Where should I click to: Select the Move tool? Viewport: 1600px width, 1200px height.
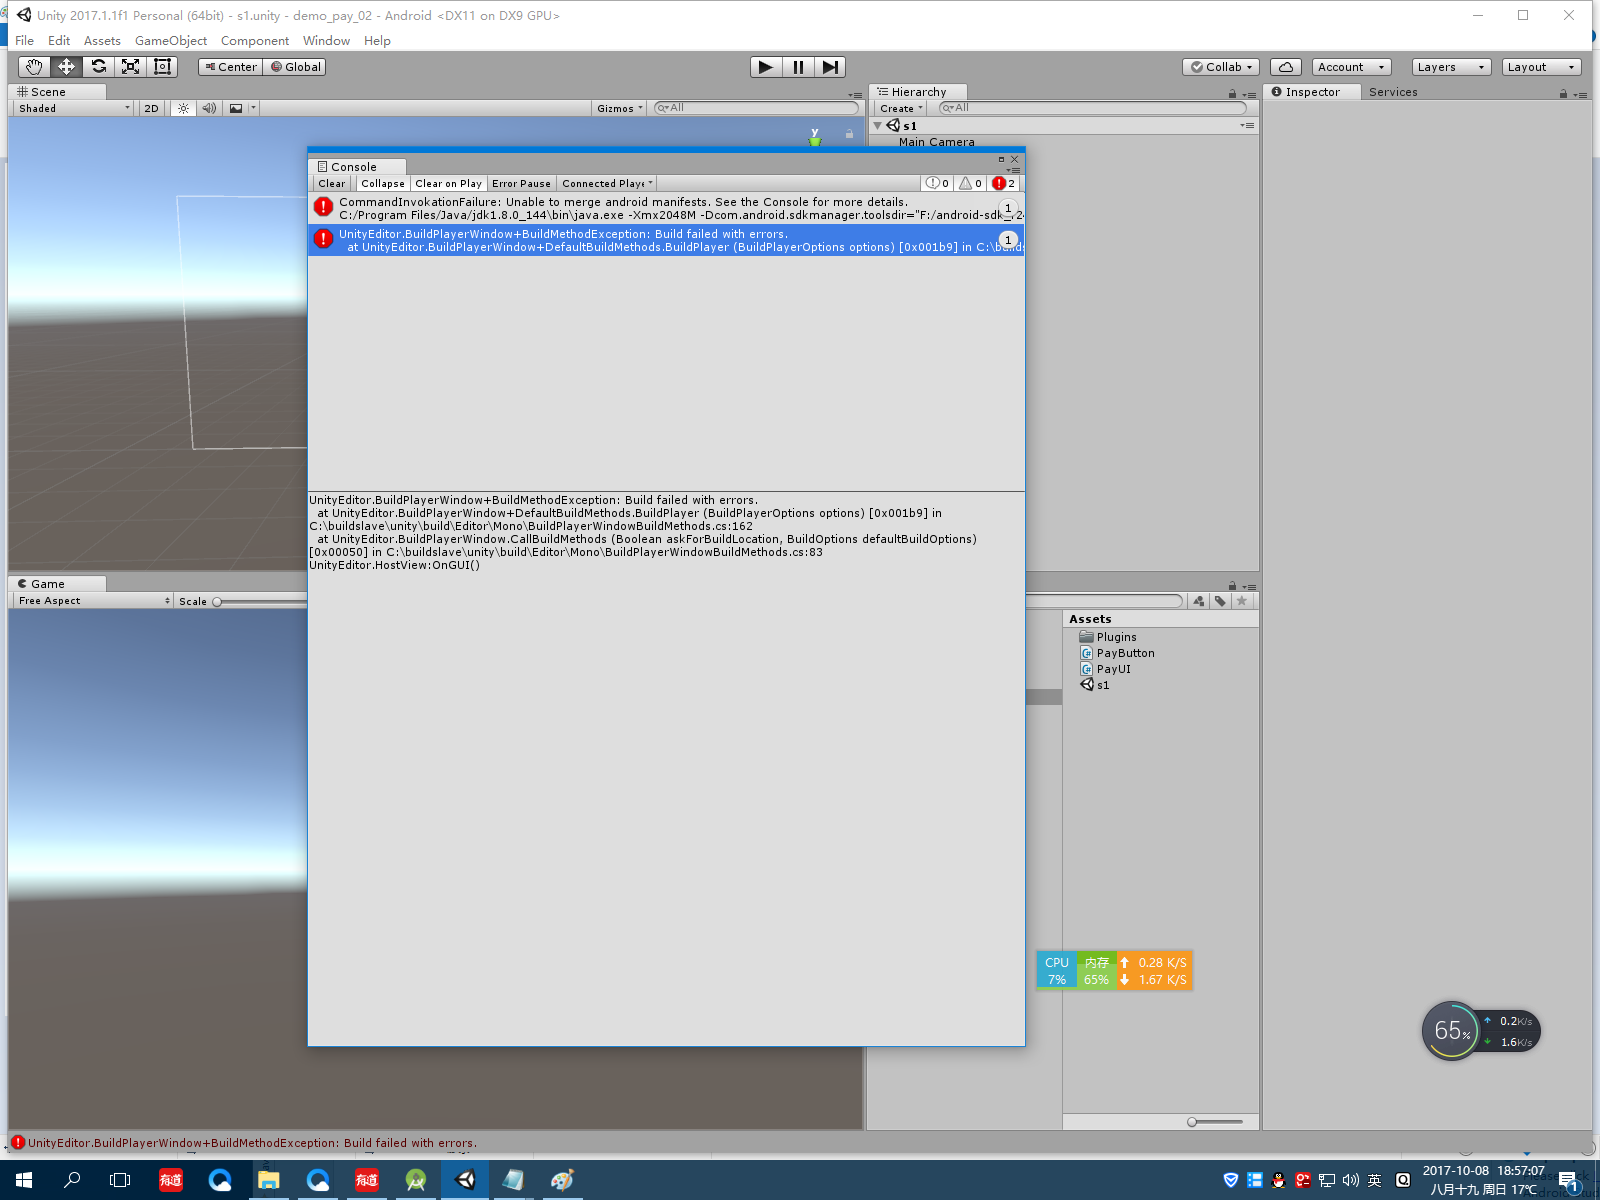tap(66, 67)
